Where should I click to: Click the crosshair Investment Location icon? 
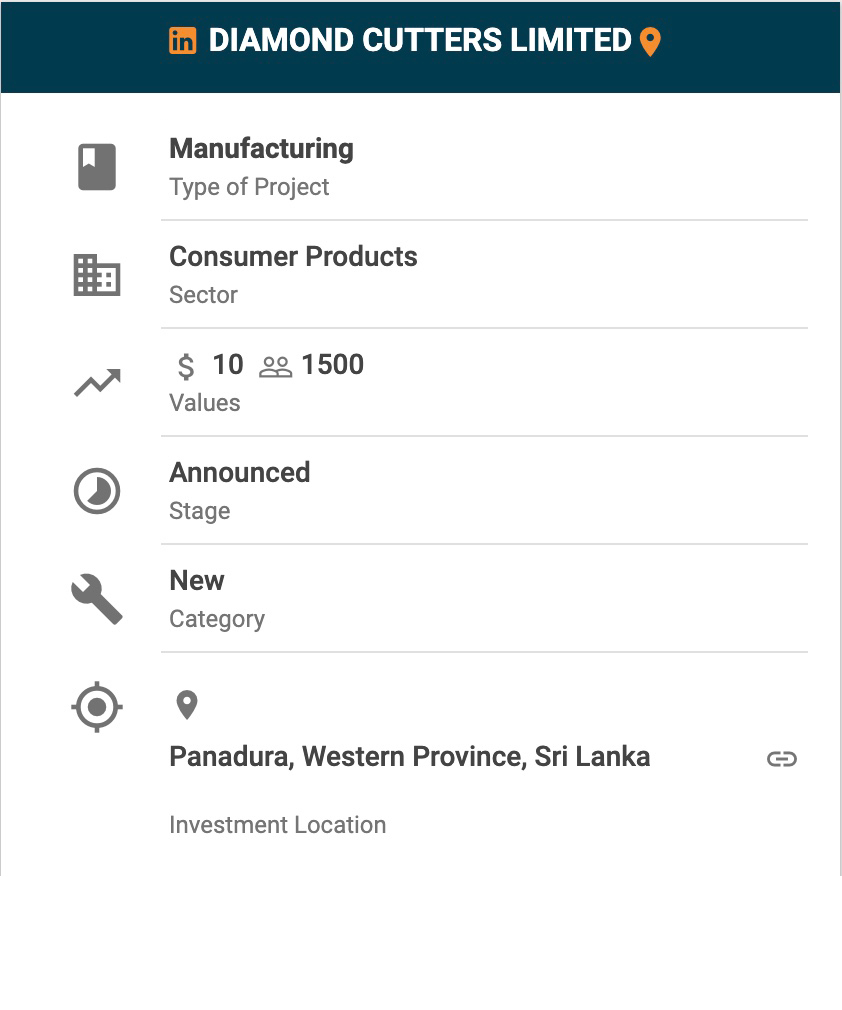[97, 707]
